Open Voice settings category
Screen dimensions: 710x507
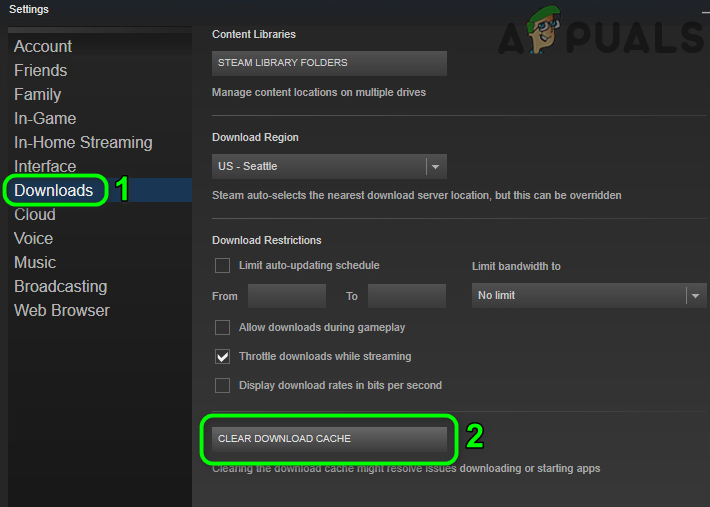pyautogui.click(x=34, y=238)
